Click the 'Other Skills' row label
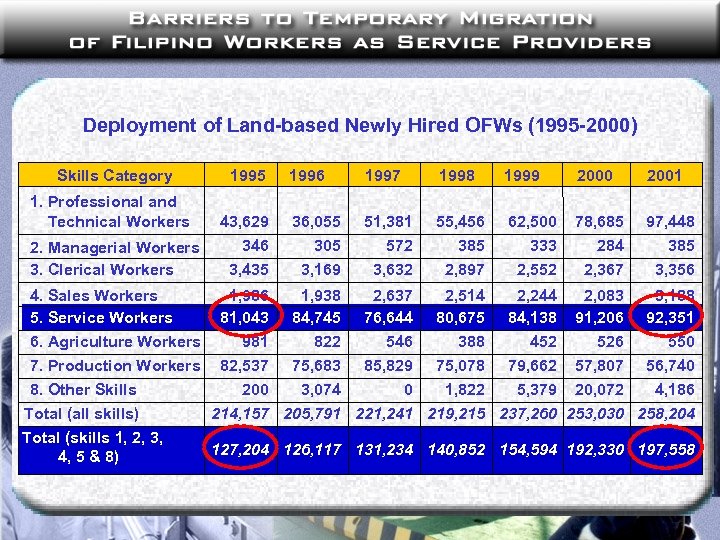 click(83, 389)
